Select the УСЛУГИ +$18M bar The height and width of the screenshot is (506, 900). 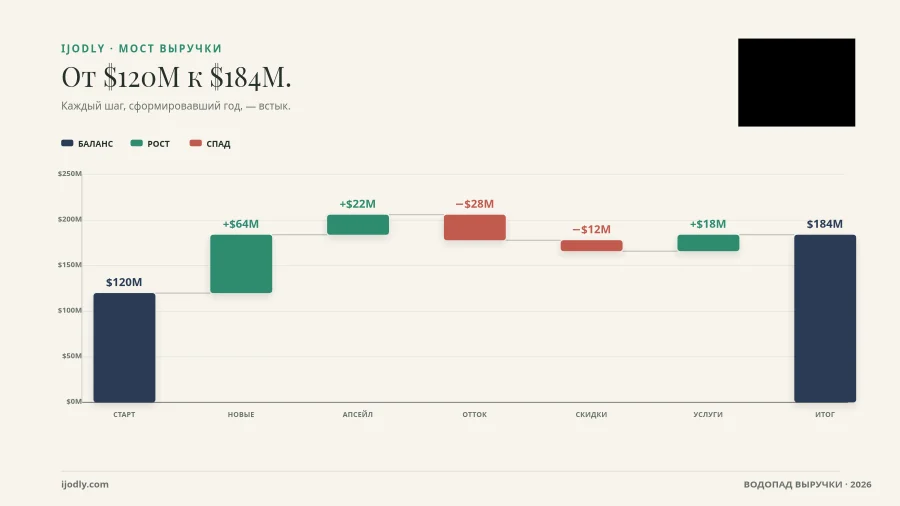pos(708,243)
